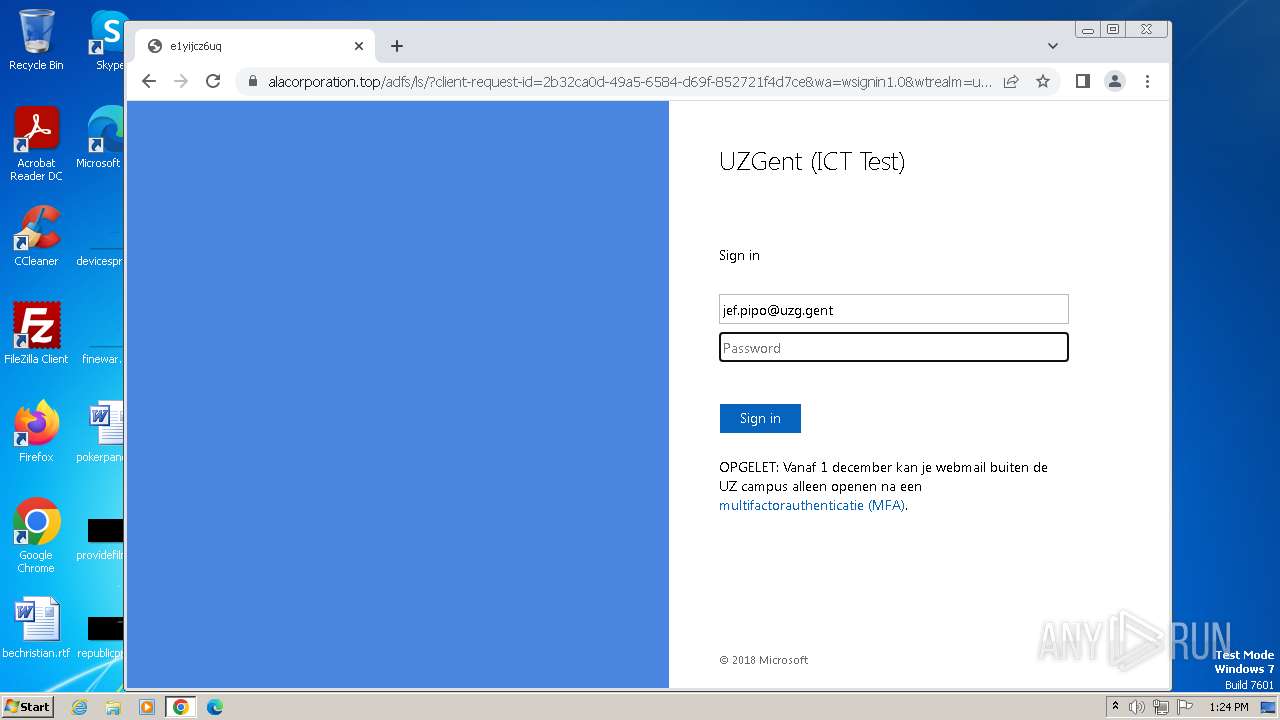Click the 1:24 PM taskbar clock
1280x720 pixels.
point(1228,707)
